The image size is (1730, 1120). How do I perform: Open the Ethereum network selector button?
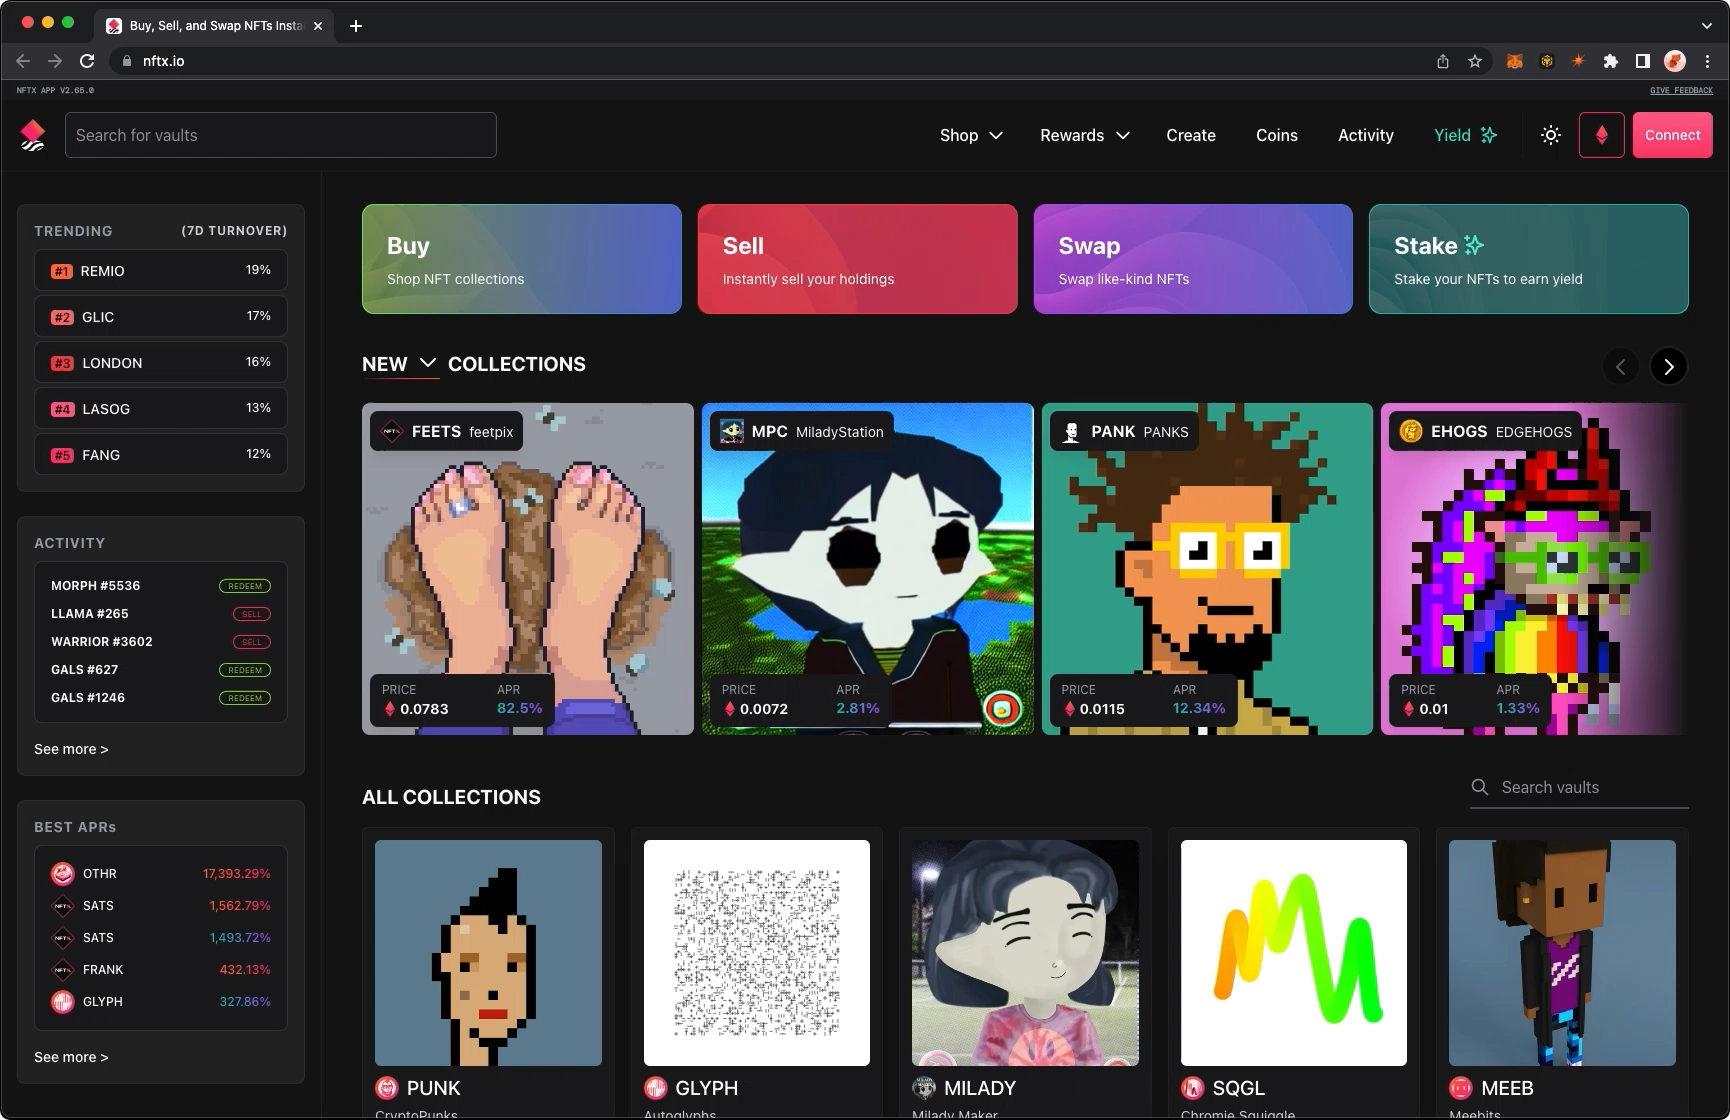point(1601,135)
